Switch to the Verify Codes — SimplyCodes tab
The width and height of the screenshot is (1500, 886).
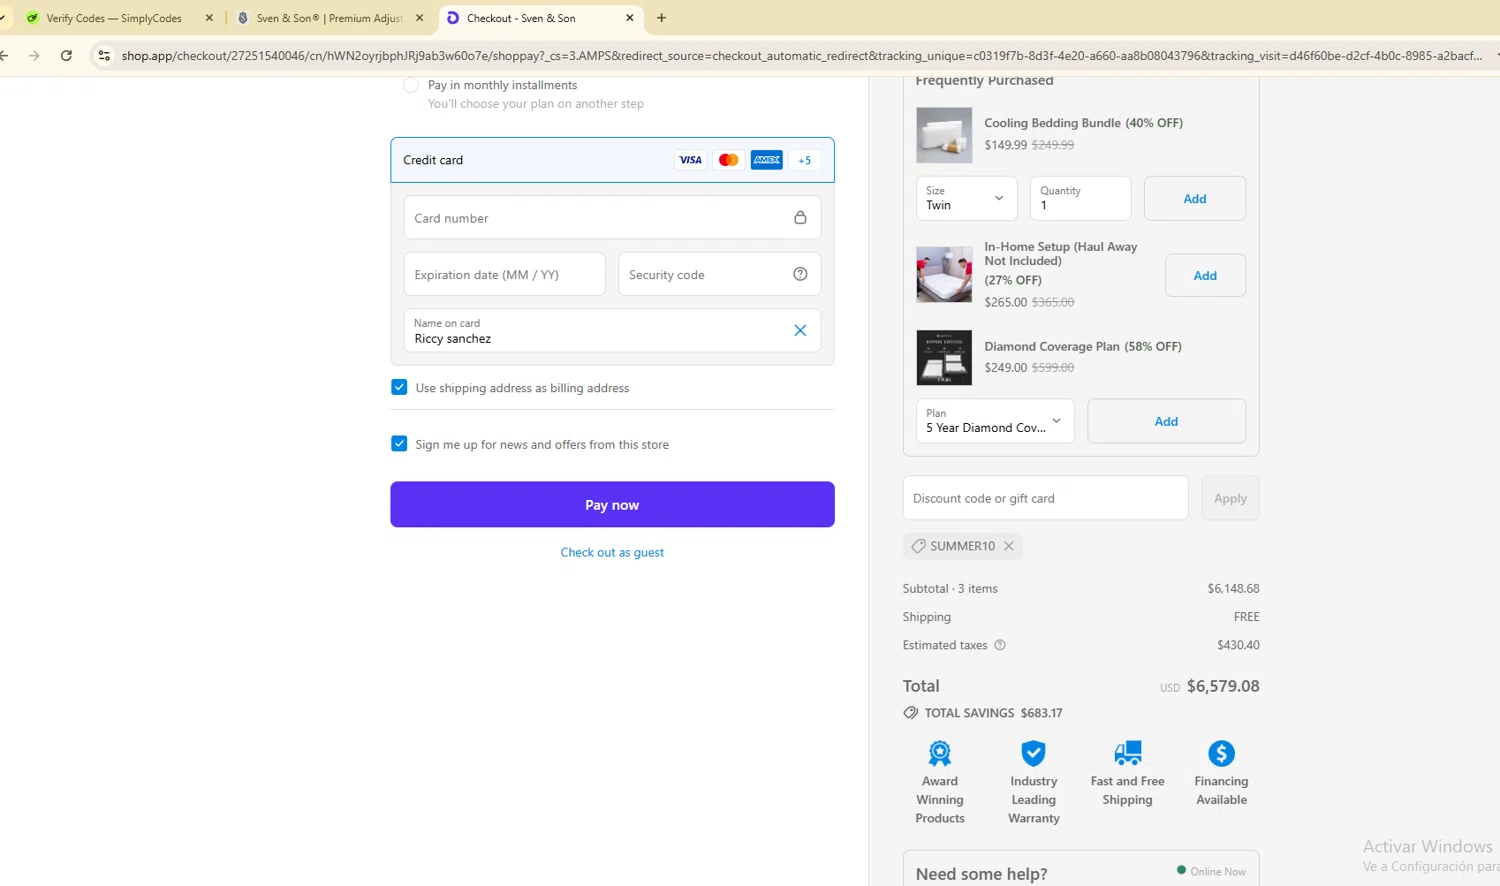click(x=113, y=18)
